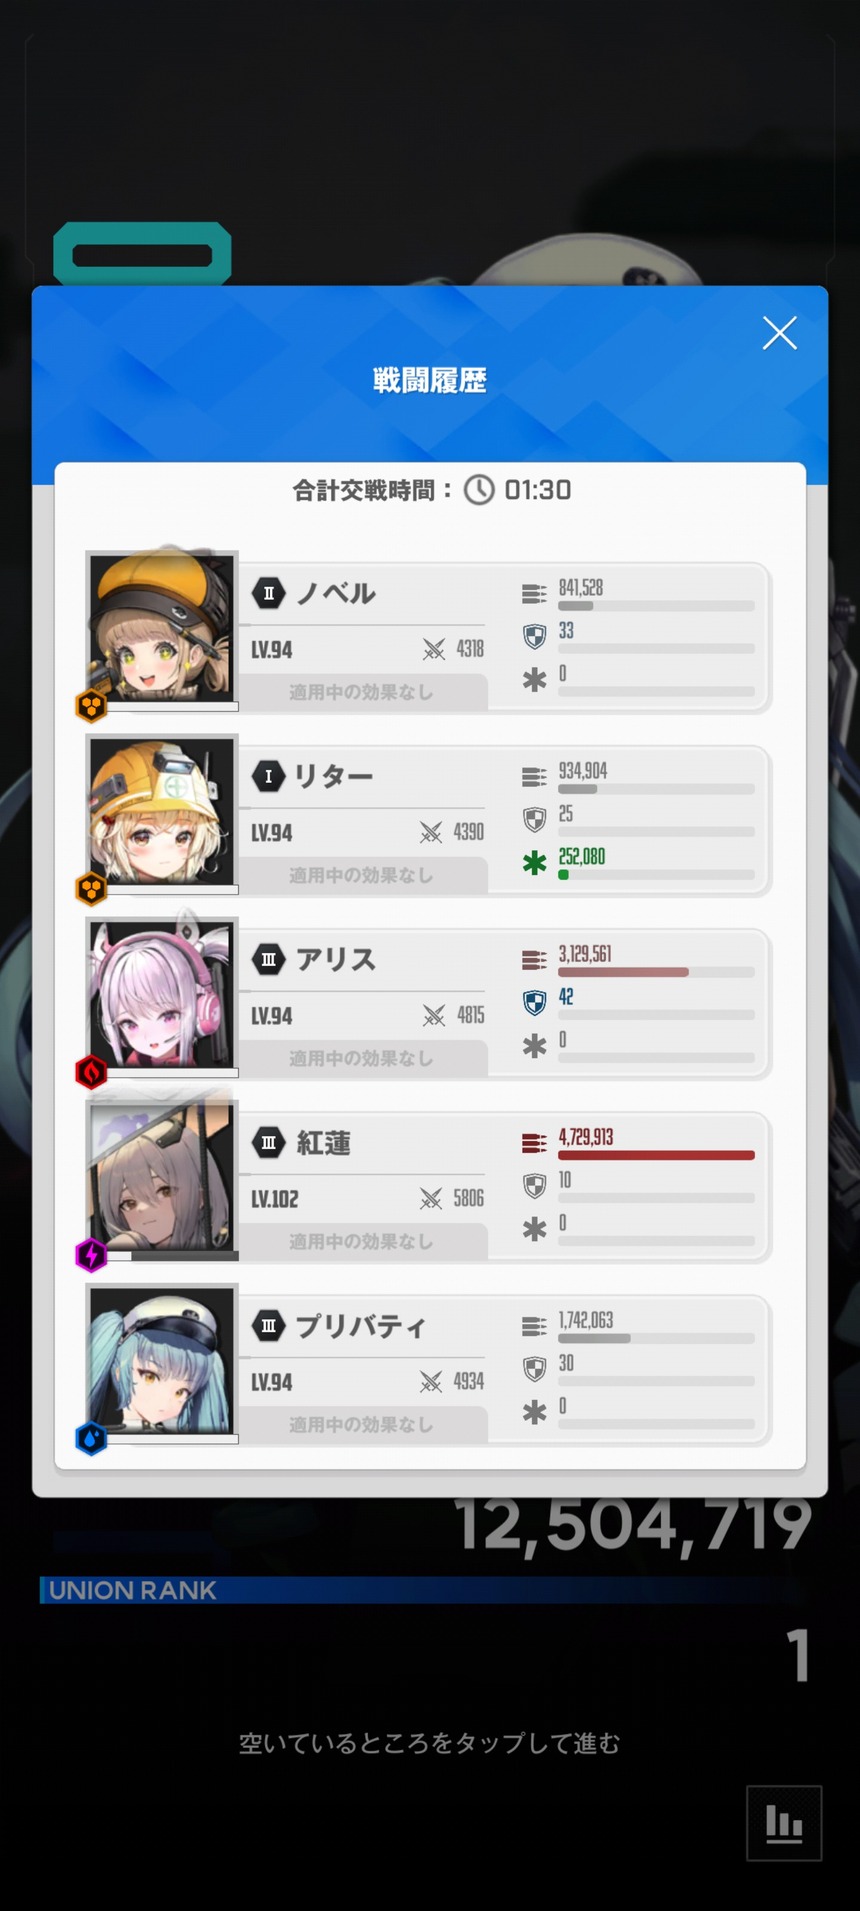
Task: Click アリス's fire element badge
Action: click(x=92, y=1072)
